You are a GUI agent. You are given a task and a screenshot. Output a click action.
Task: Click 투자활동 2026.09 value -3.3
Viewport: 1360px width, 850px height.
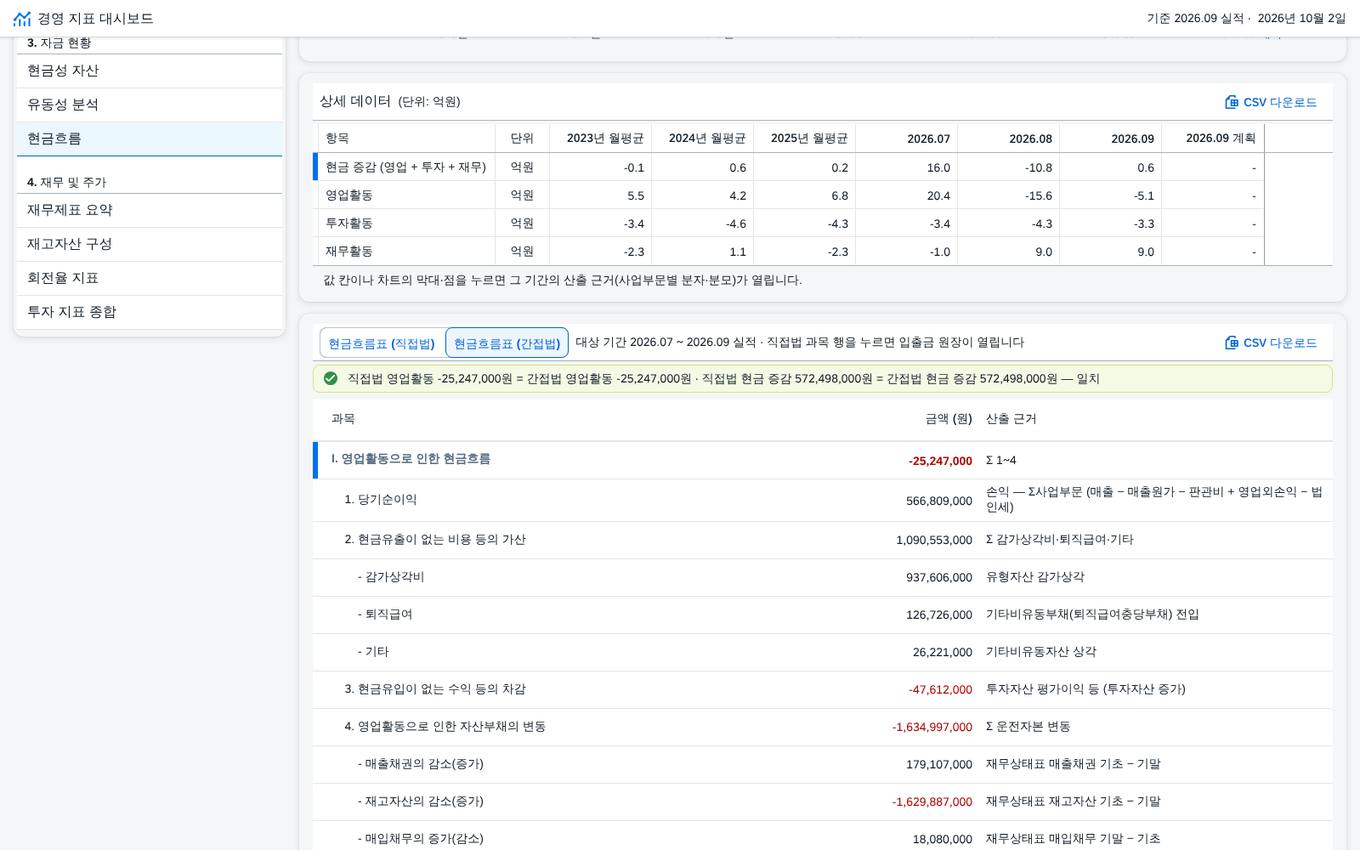(x=1110, y=223)
